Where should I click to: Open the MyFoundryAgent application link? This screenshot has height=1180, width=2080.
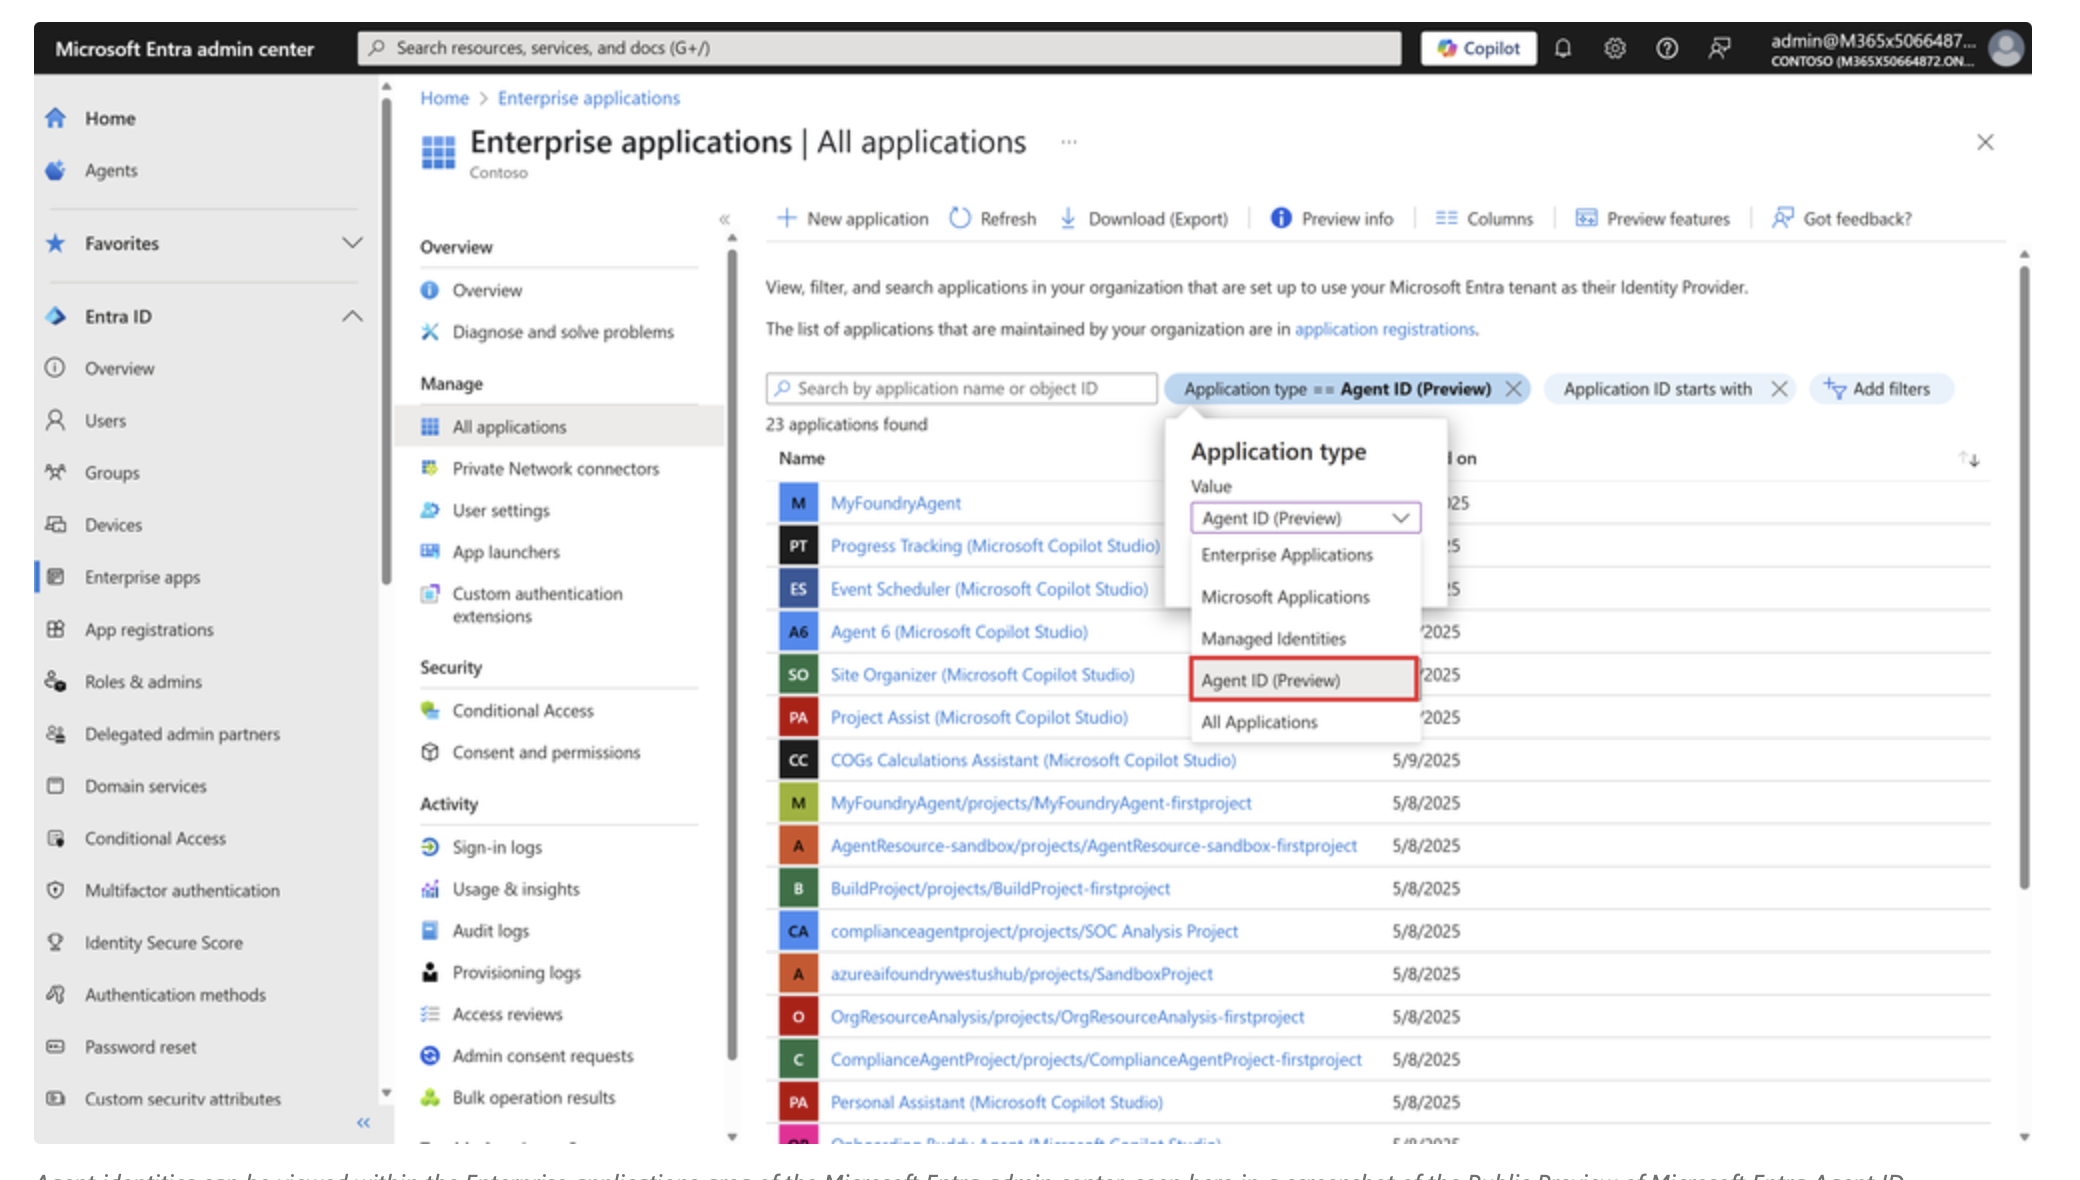pos(895,503)
